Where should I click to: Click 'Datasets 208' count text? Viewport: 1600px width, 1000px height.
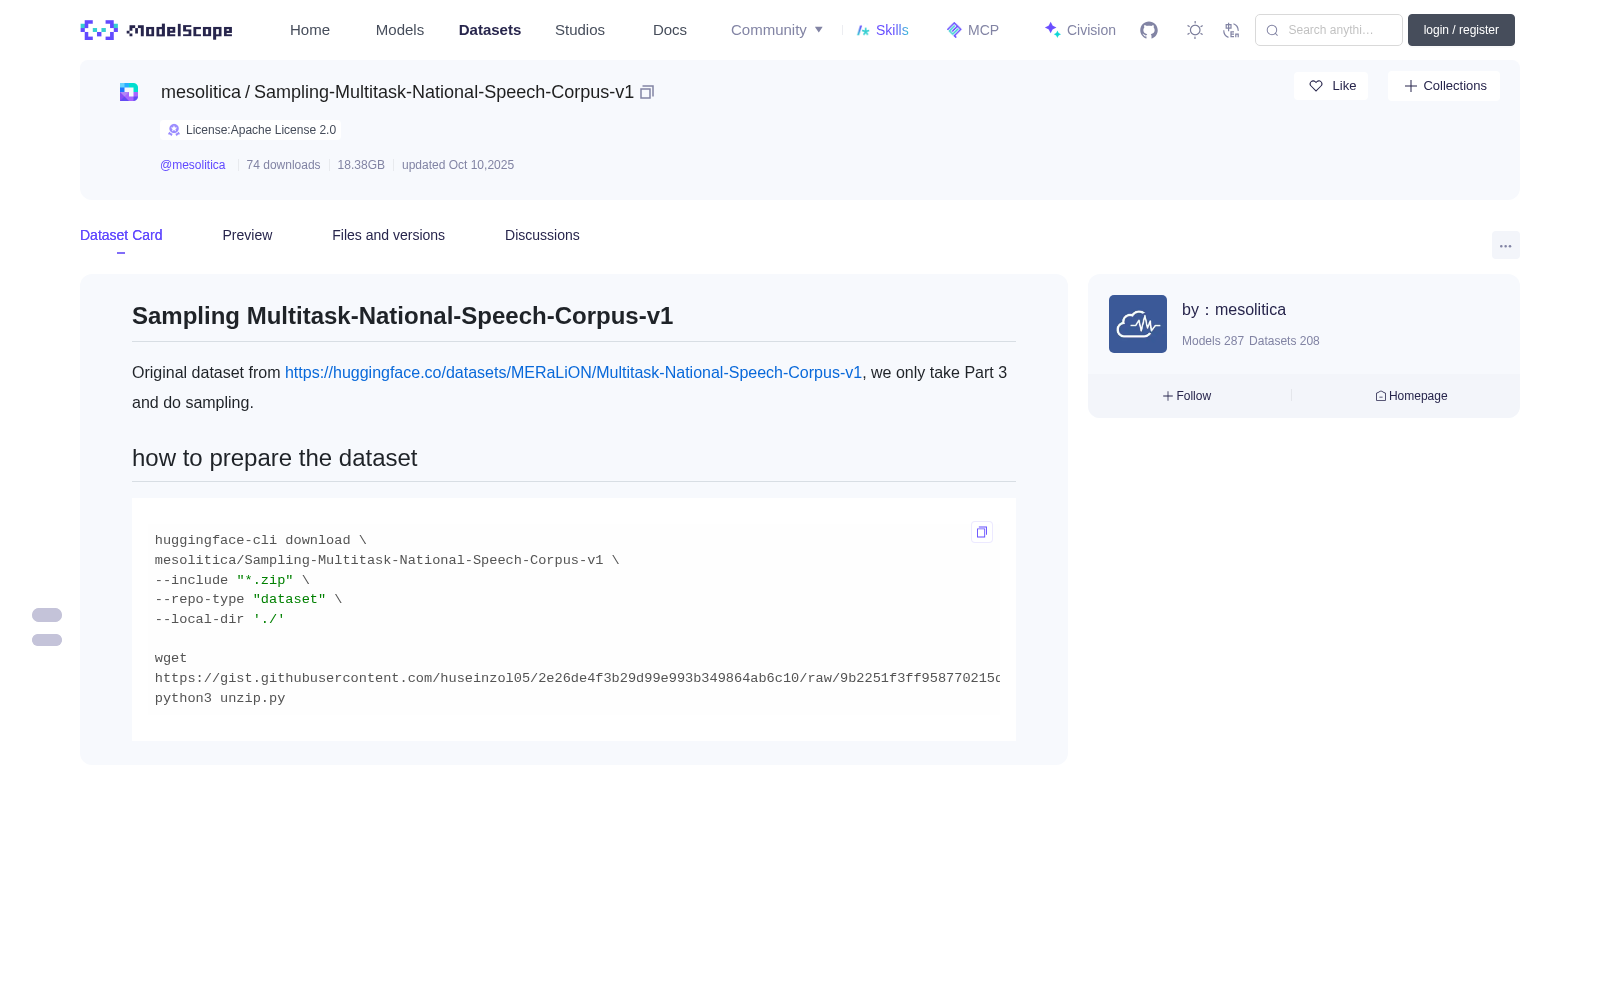(x=1284, y=341)
